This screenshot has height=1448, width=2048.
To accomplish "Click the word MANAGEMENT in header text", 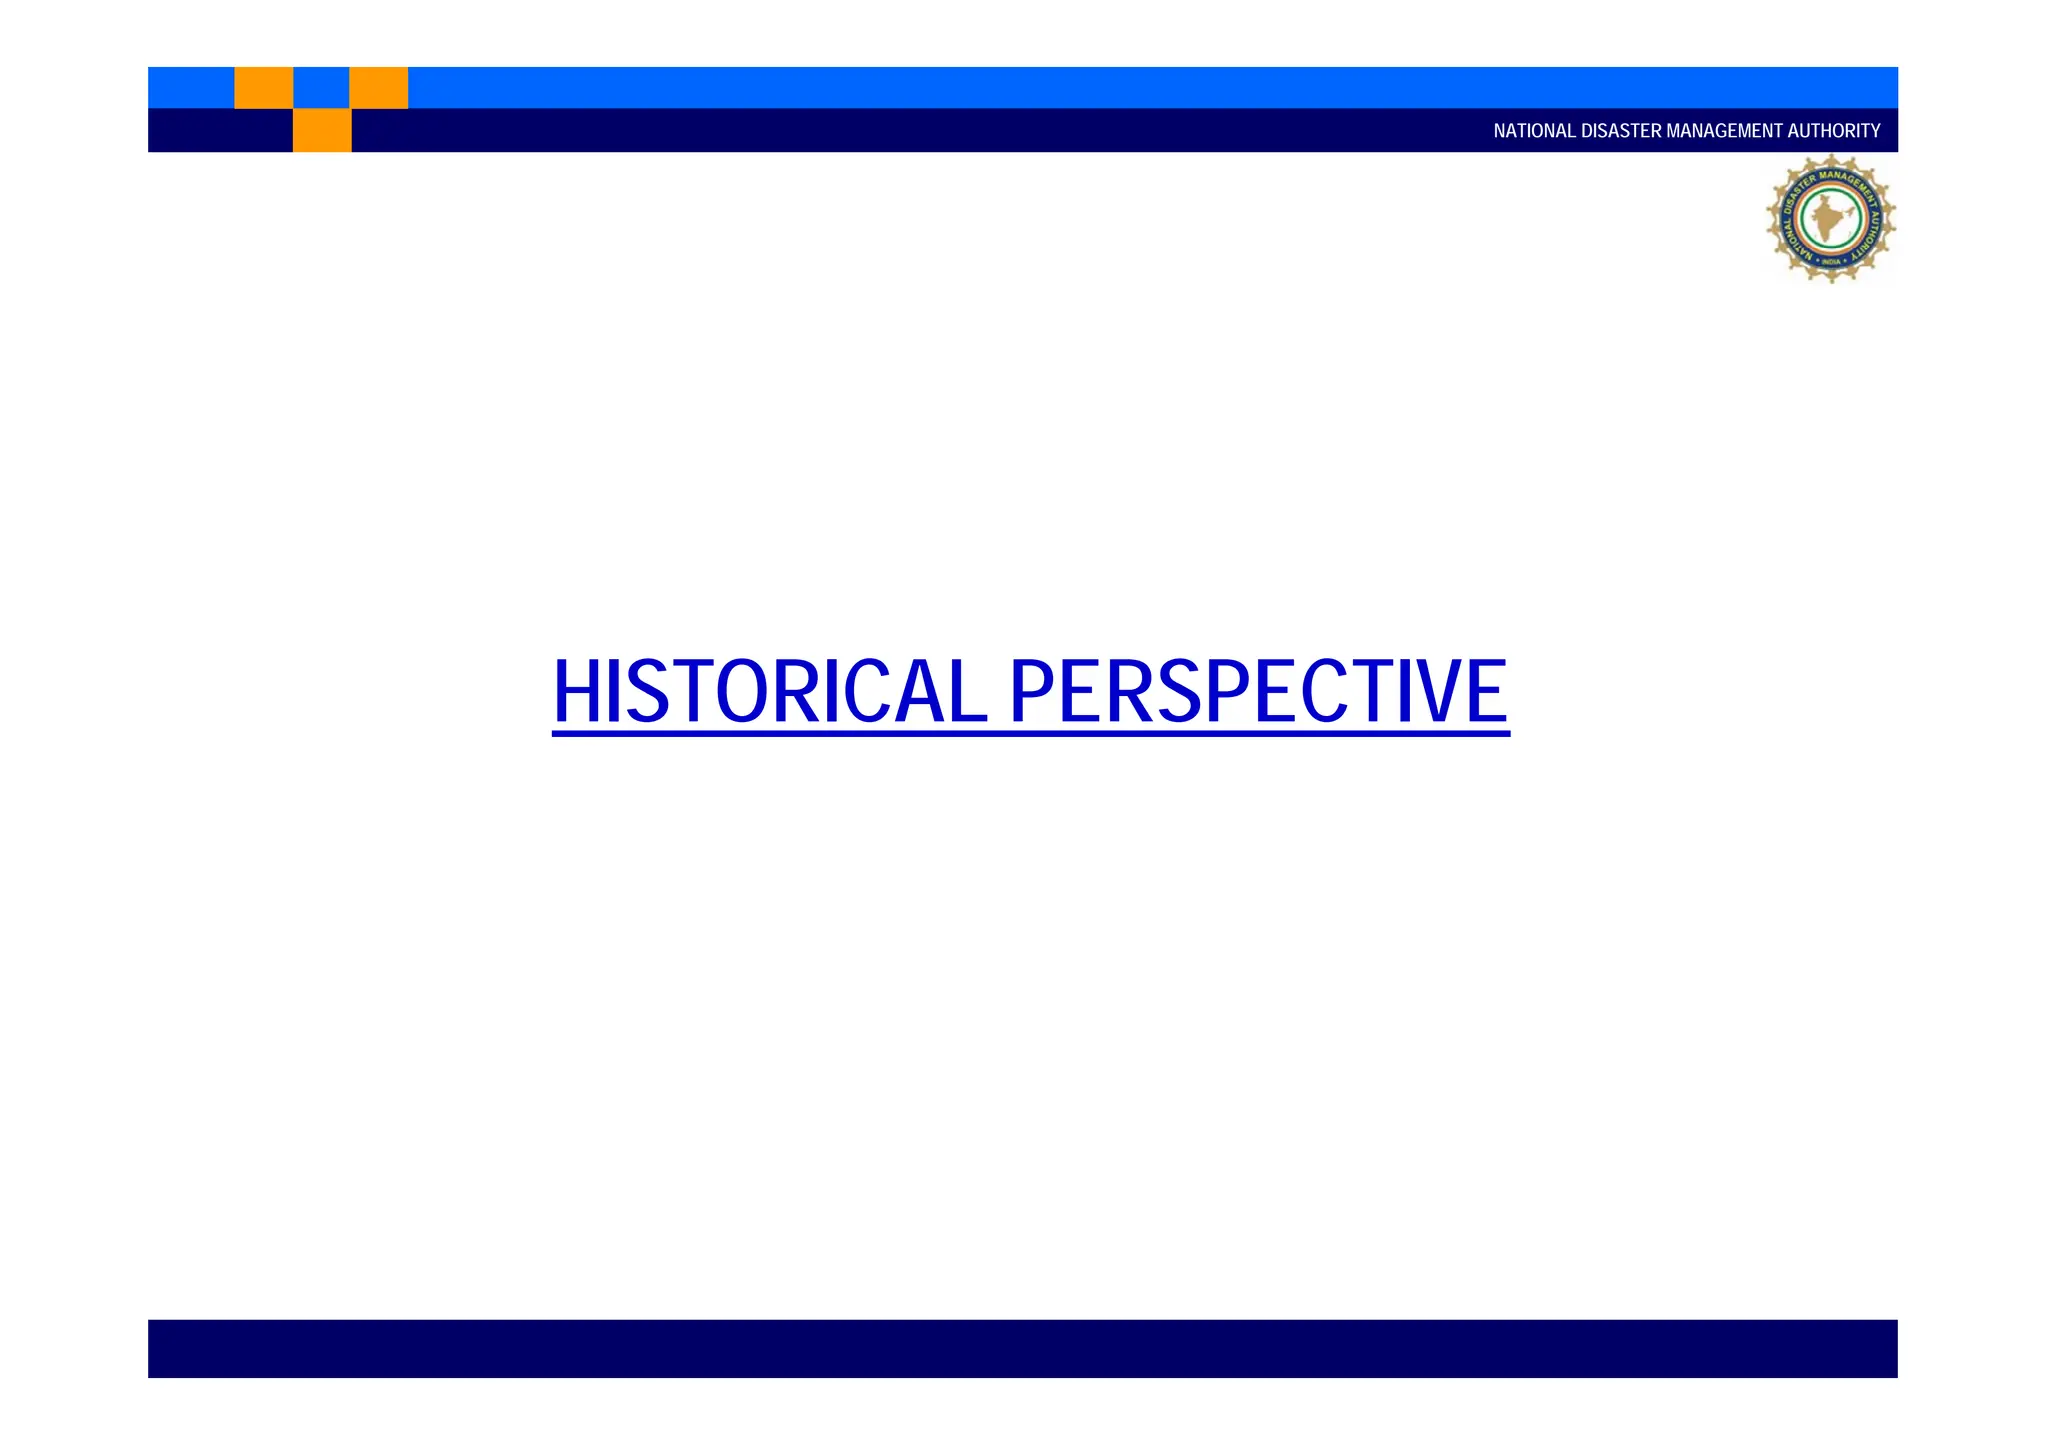I will point(1725,131).
